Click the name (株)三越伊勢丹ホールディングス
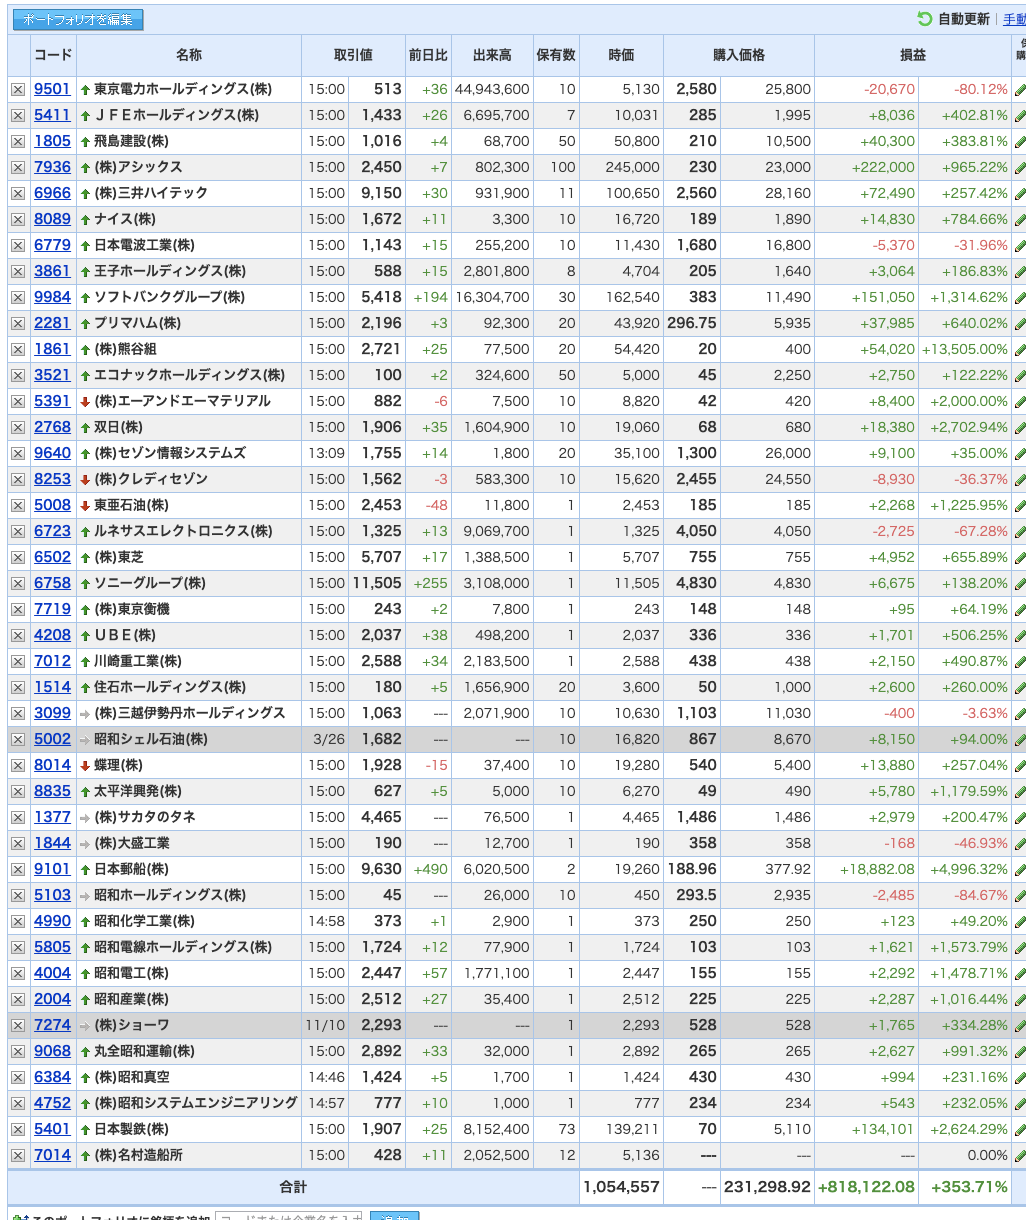Image resolution: width=1026 pixels, height=1220 pixels. pos(190,713)
